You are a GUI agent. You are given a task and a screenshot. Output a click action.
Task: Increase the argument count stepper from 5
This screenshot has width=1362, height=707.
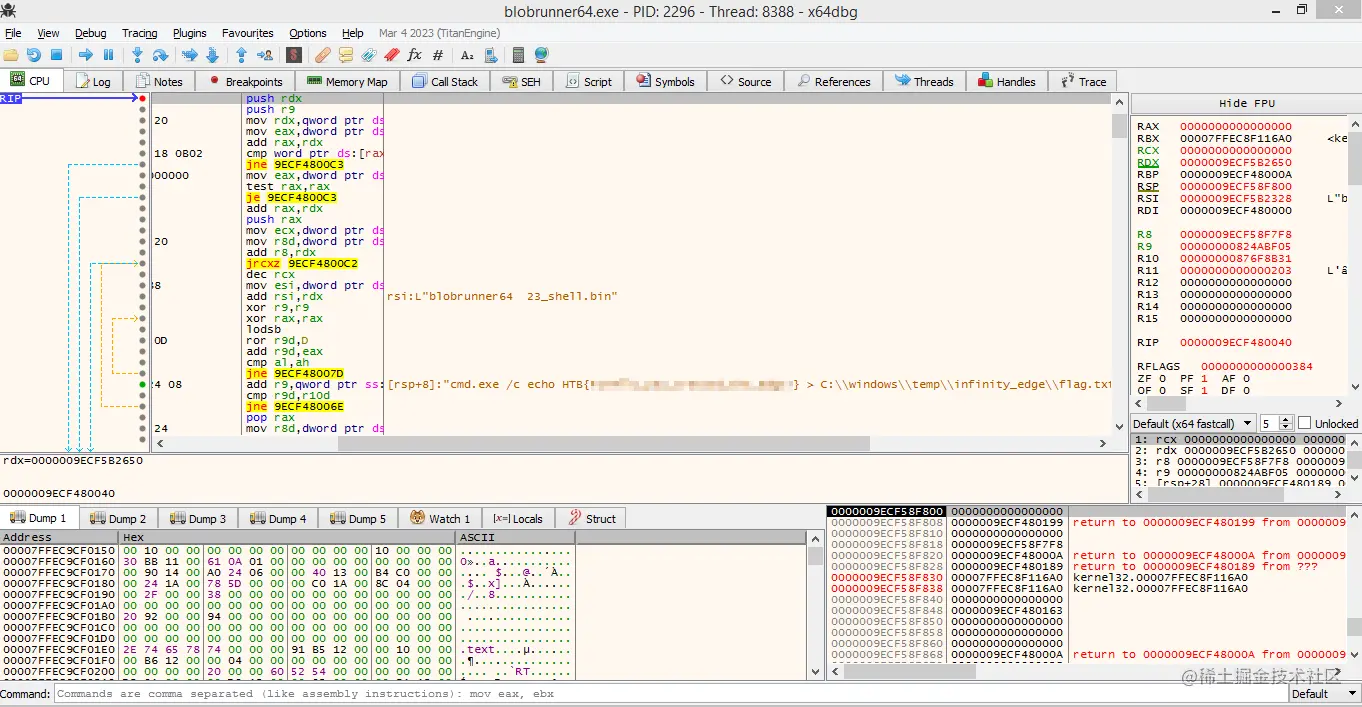pyautogui.click(x=1286, y=419)
